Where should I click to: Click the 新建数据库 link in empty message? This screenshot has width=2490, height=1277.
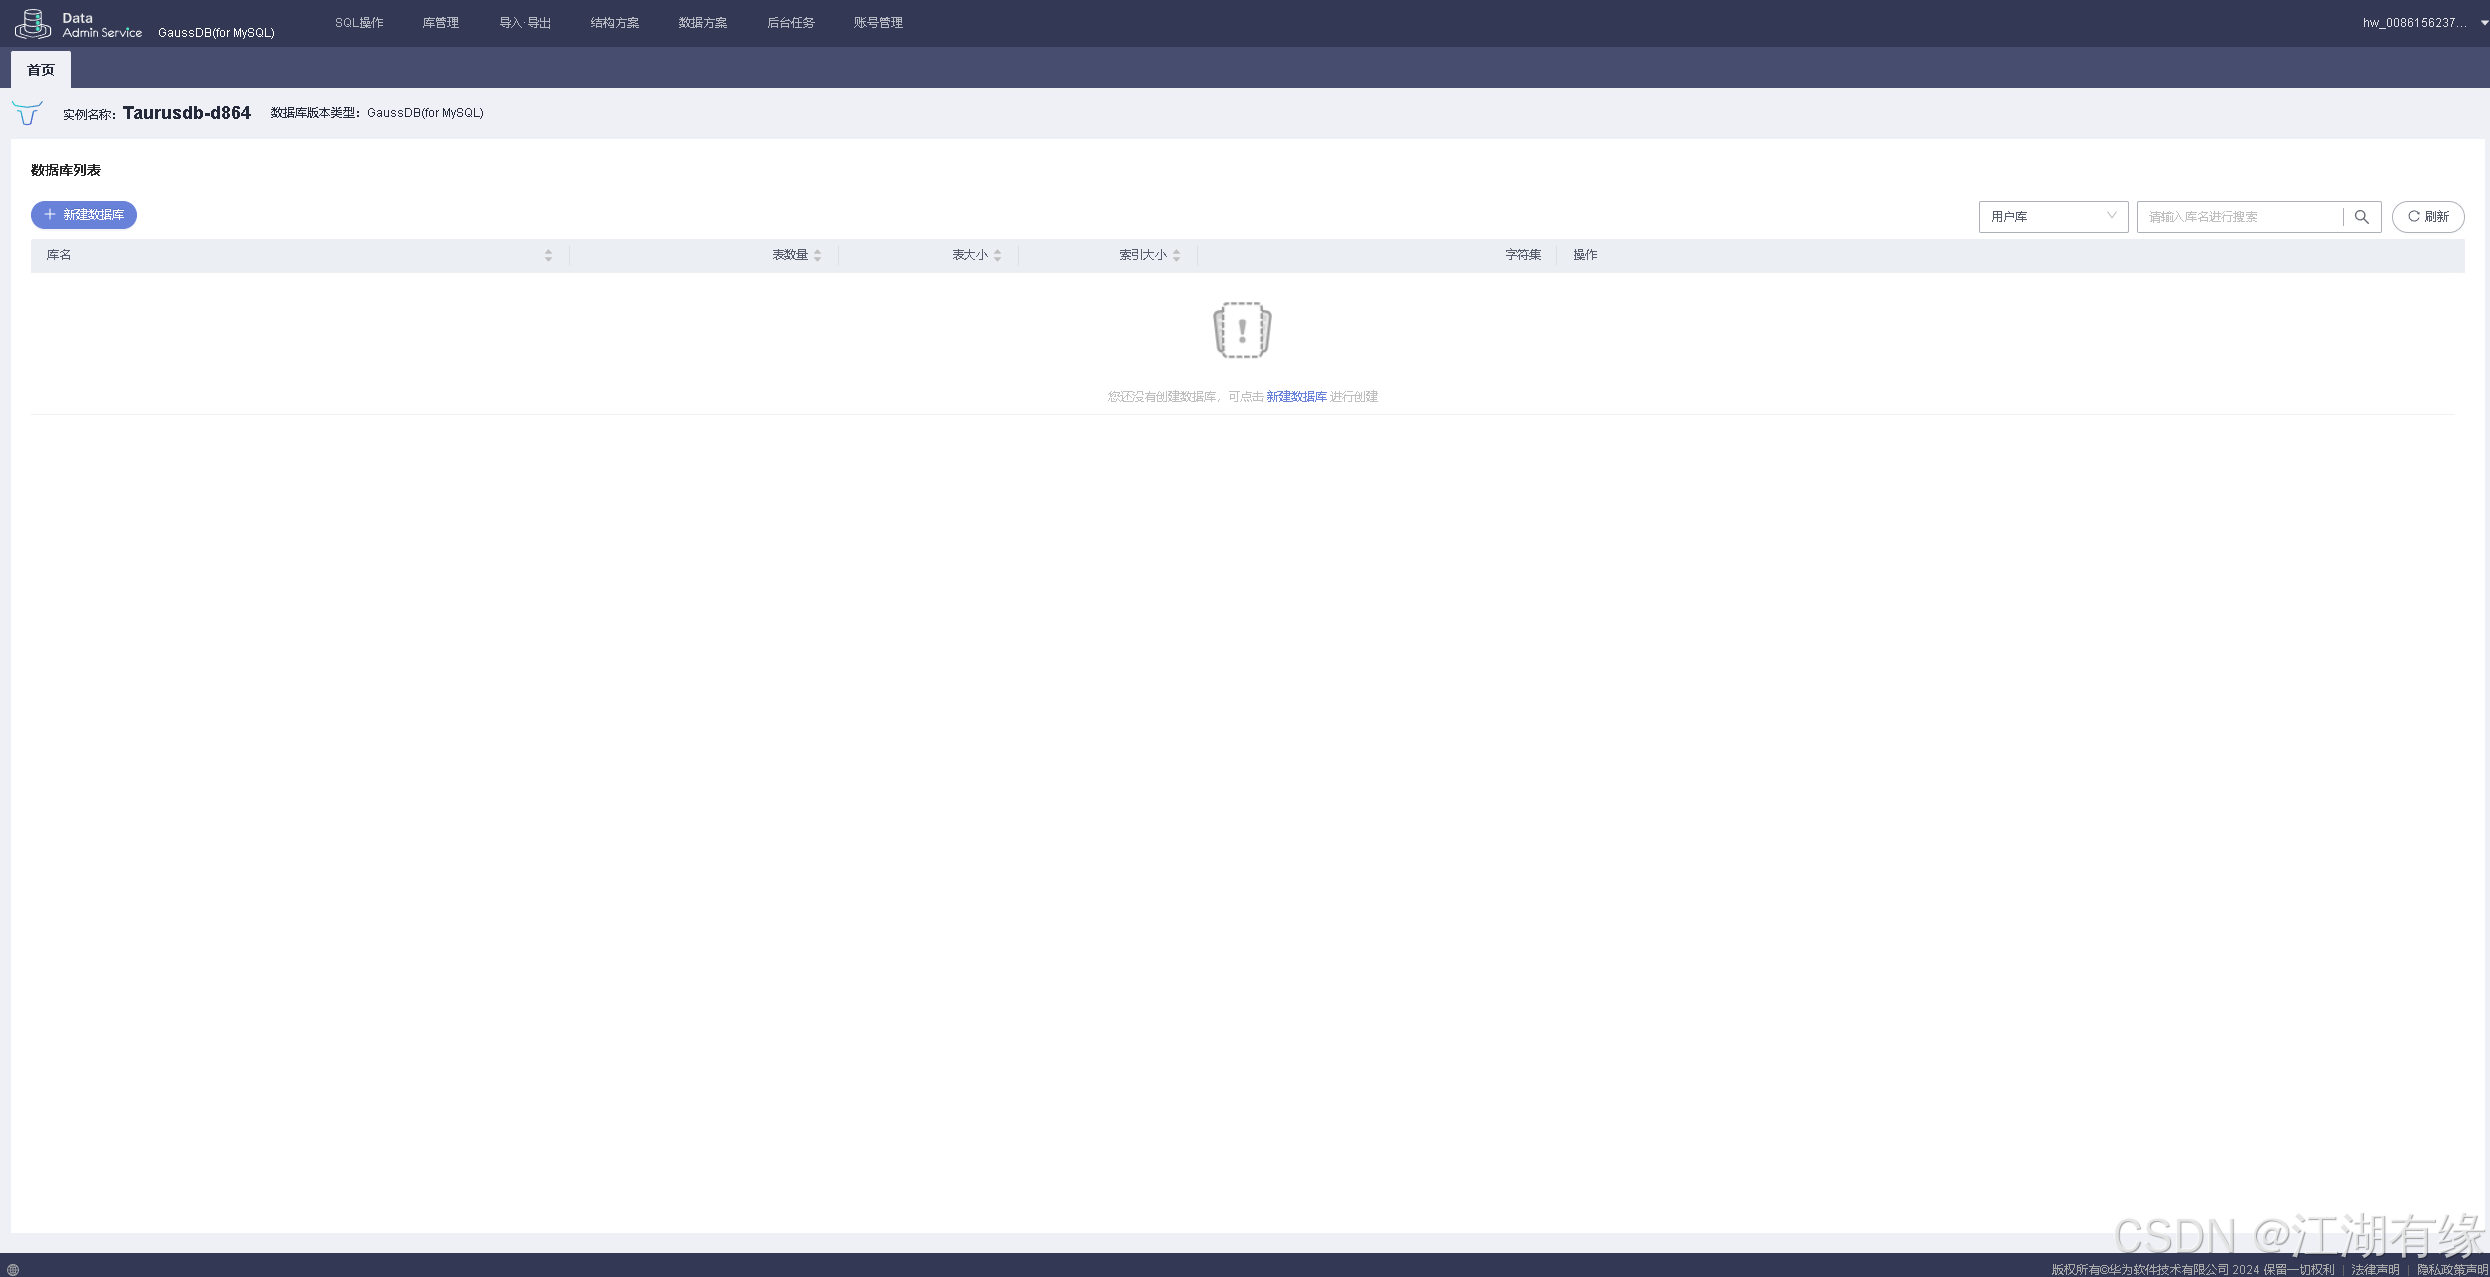(x=1296, y=397)
